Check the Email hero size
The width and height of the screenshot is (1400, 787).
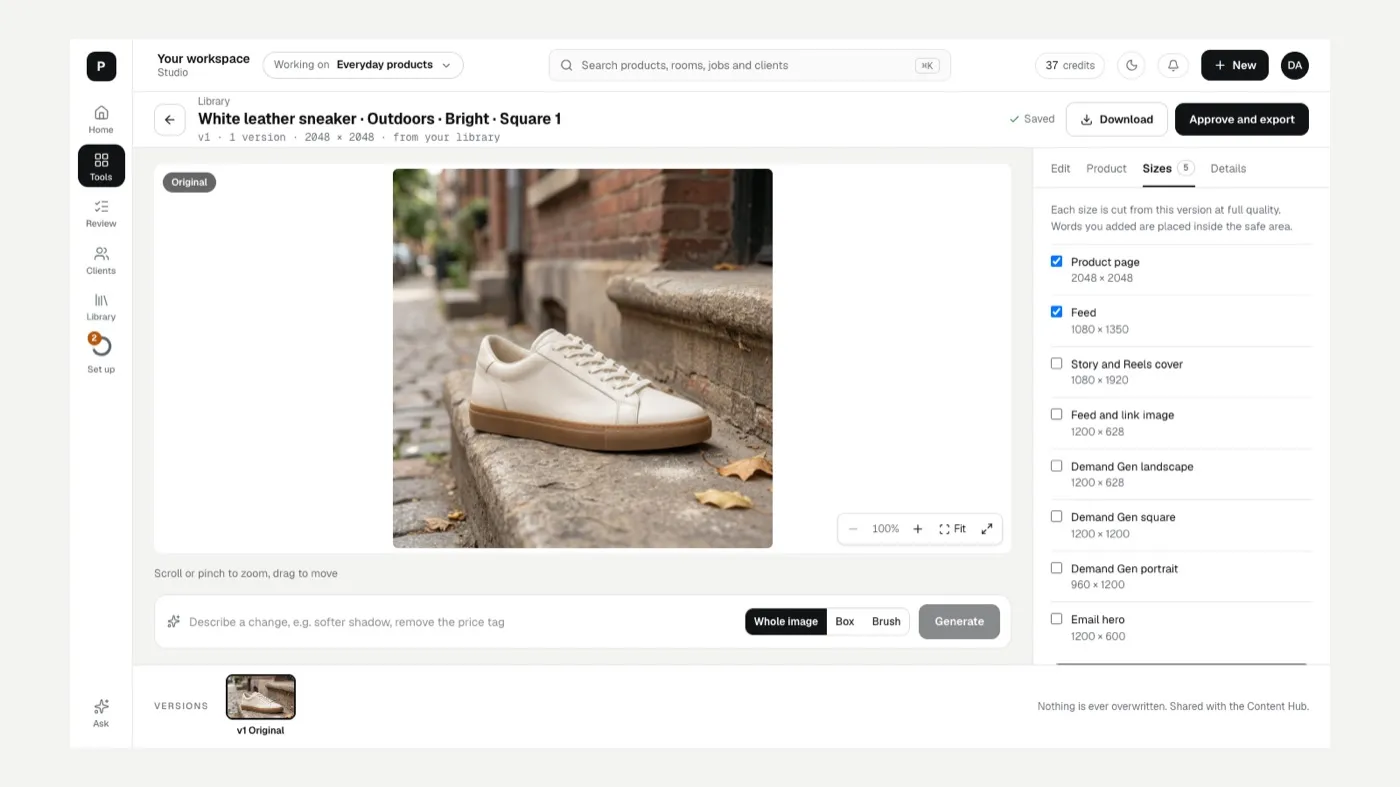1056,619
